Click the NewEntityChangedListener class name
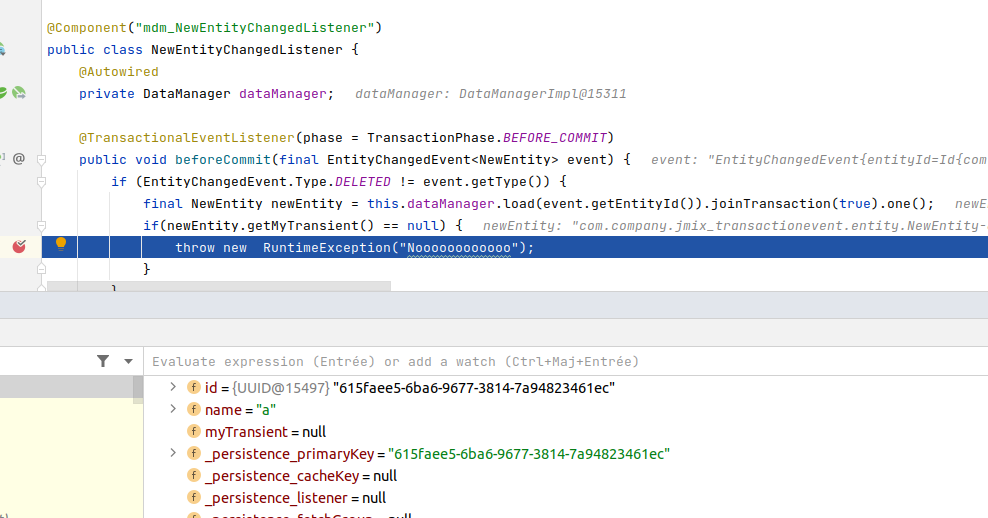Screen dimensions: 988x518 pos(246,50)
